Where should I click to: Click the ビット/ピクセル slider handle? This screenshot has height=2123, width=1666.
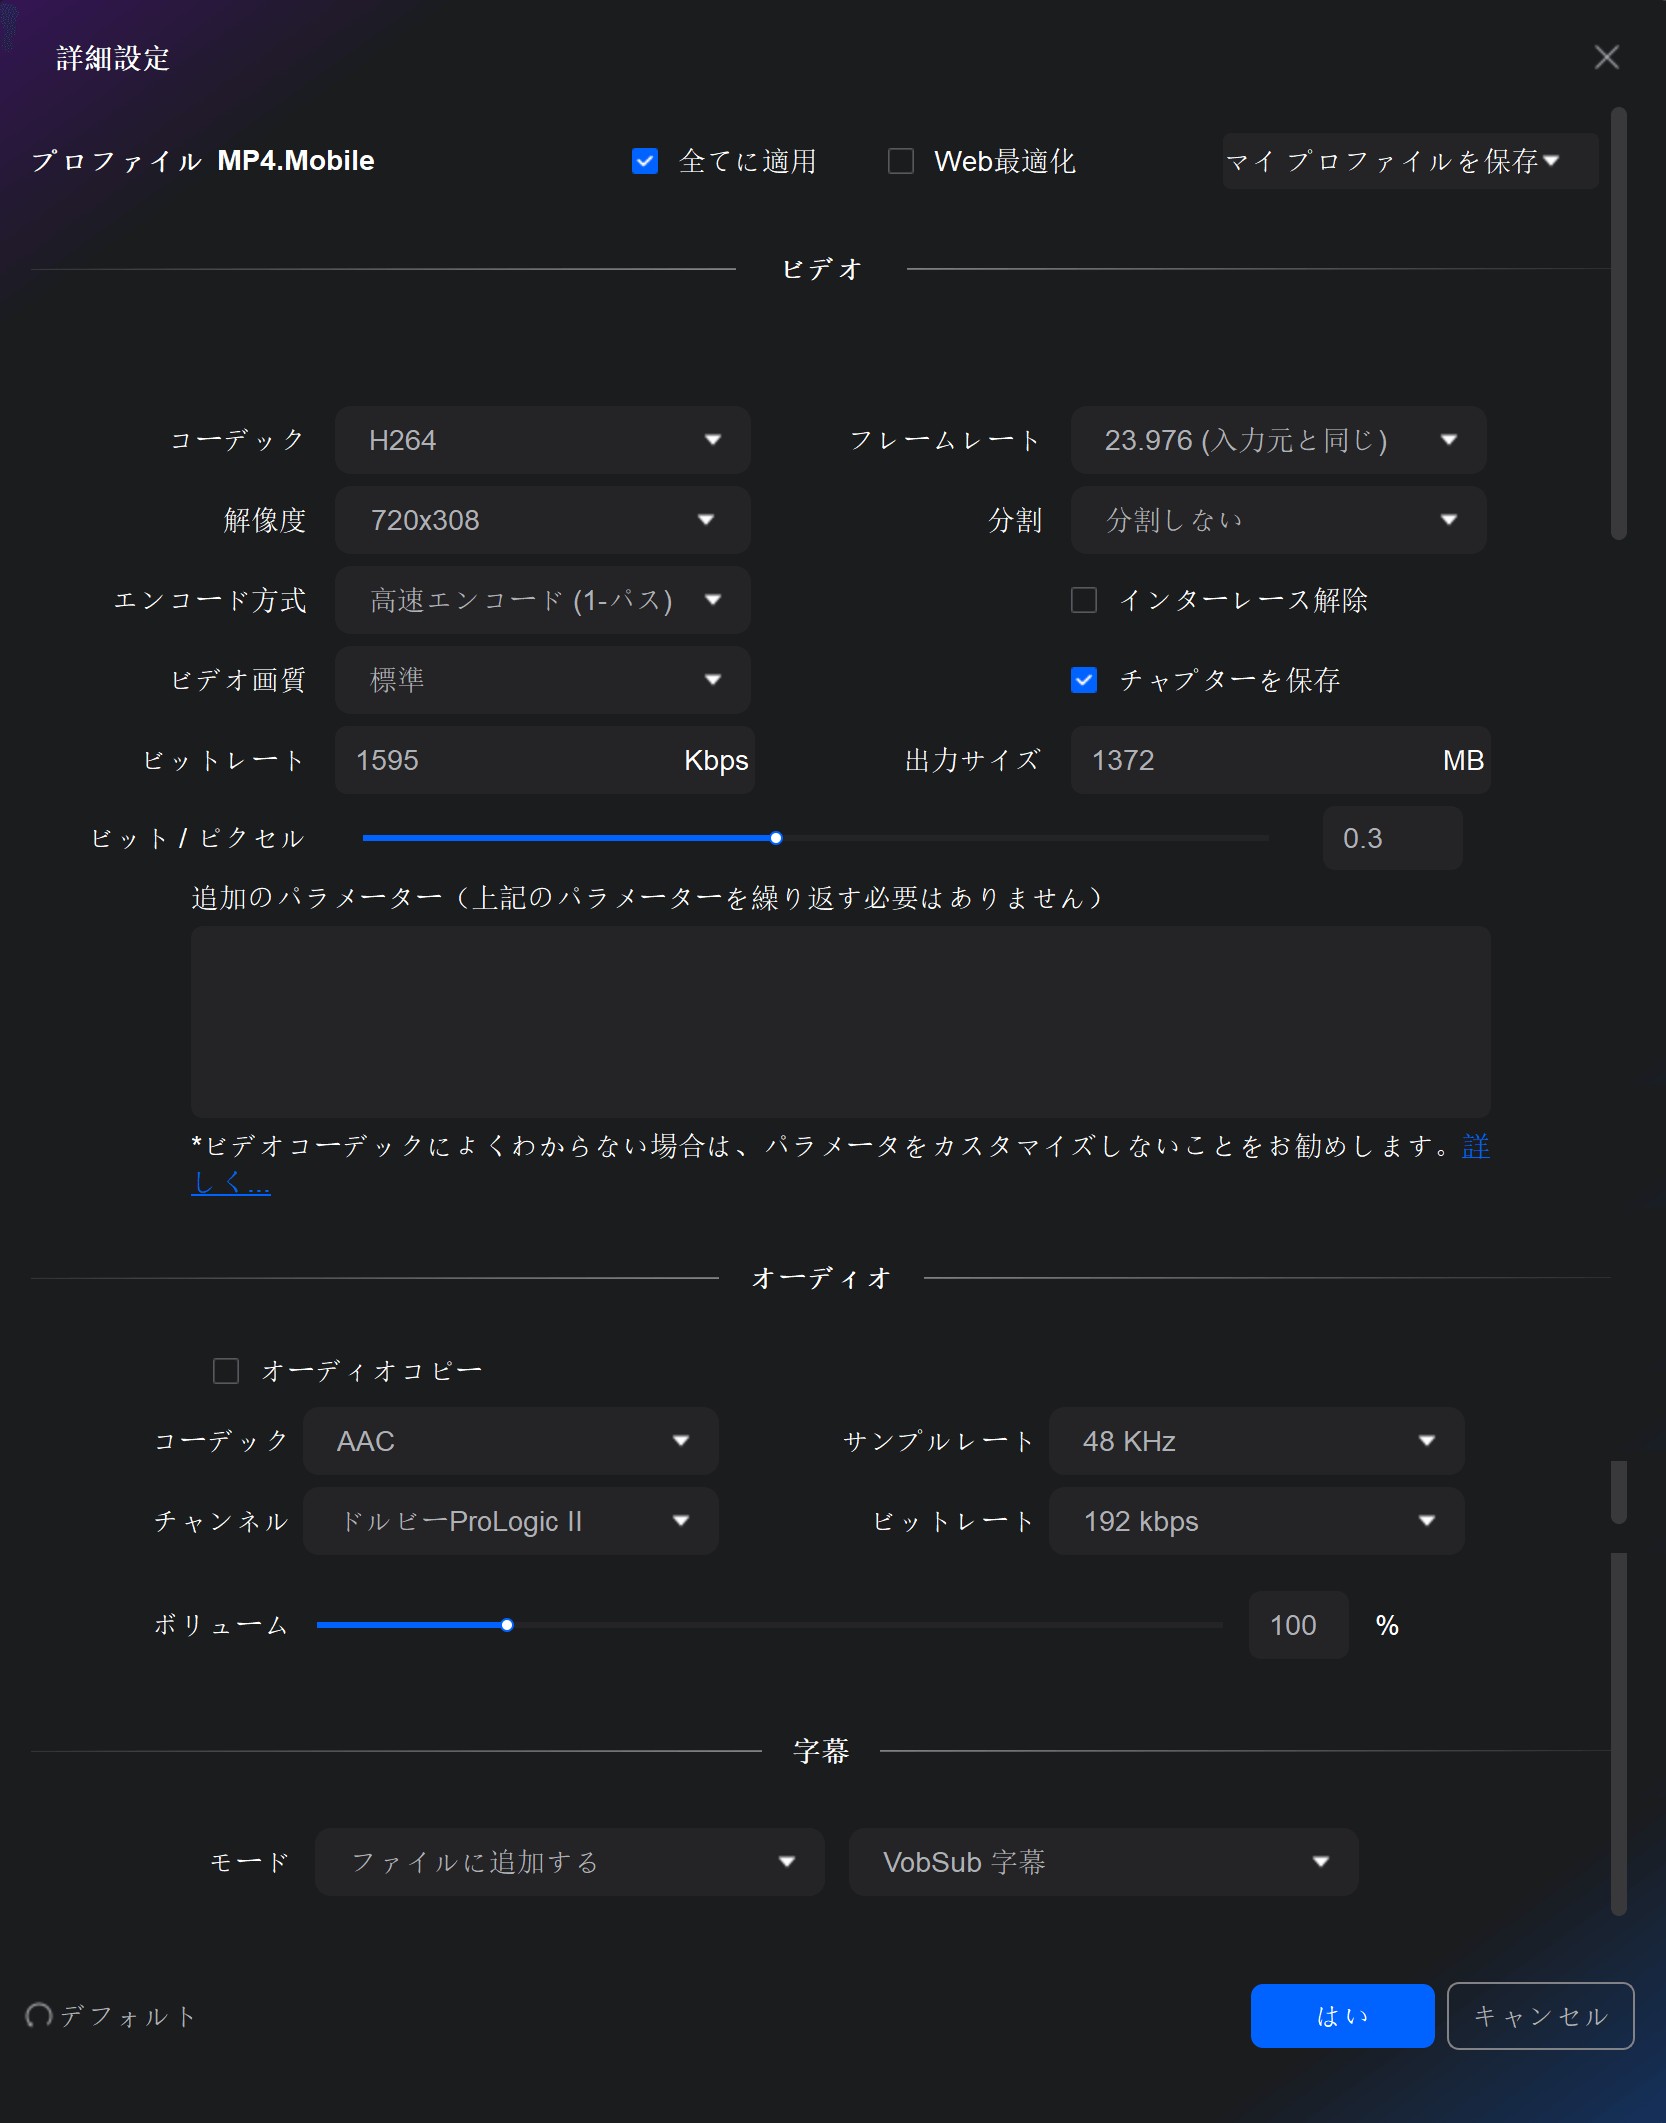[776, 838]
